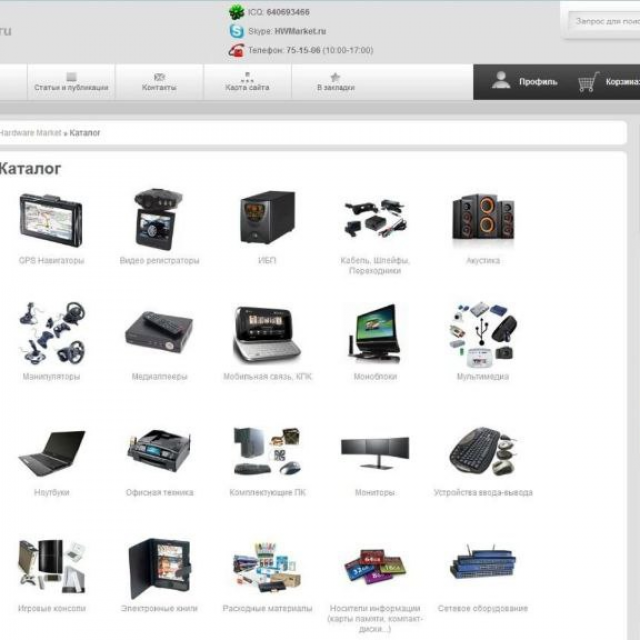This screenshot has height=640, width=640.
Task: Click the Мониторы text link
Action: 375,492
